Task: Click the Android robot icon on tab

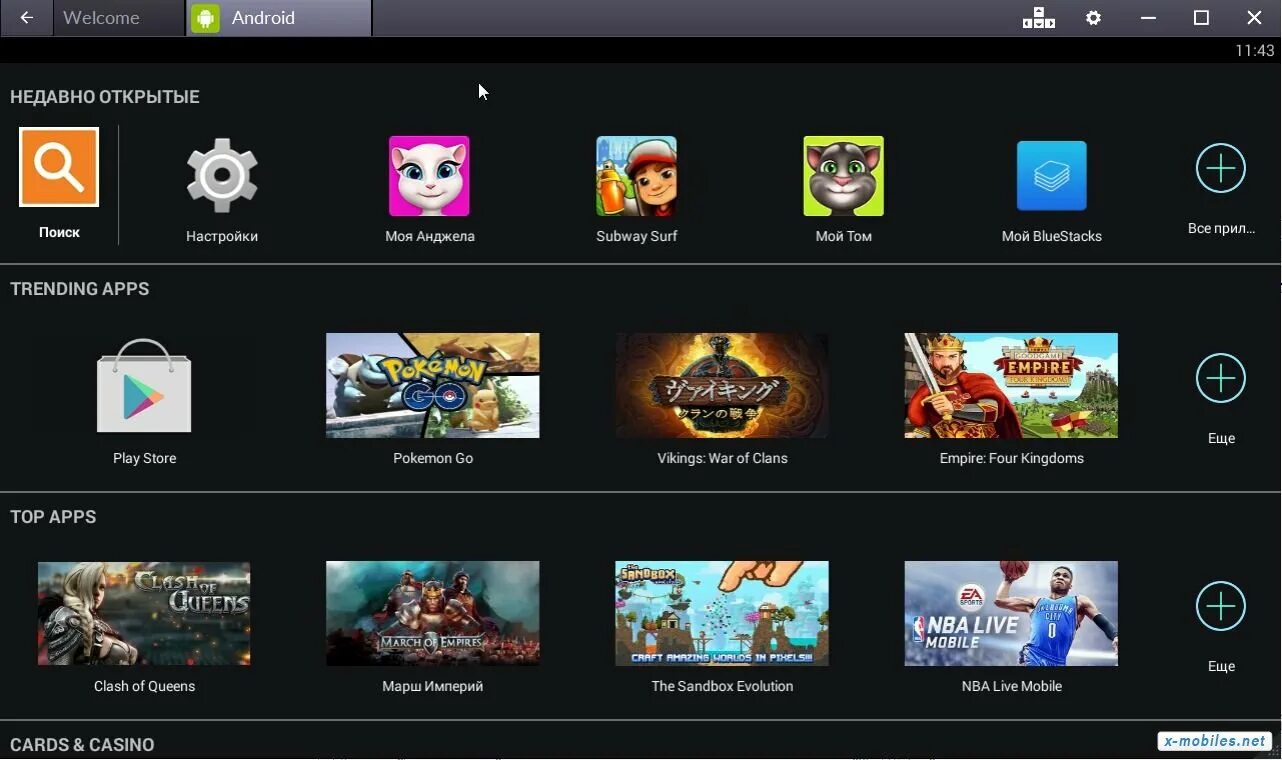Action: click(x=205, y=18)
